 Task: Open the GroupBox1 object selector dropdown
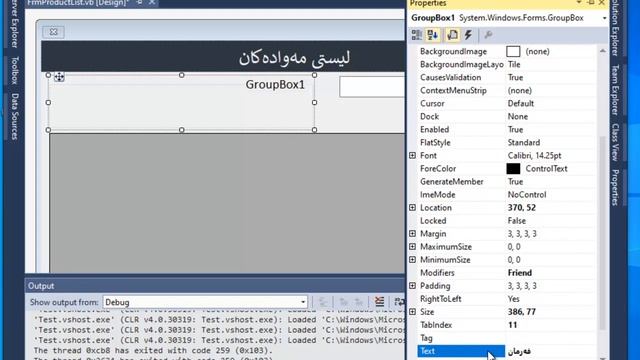(604, 18)
